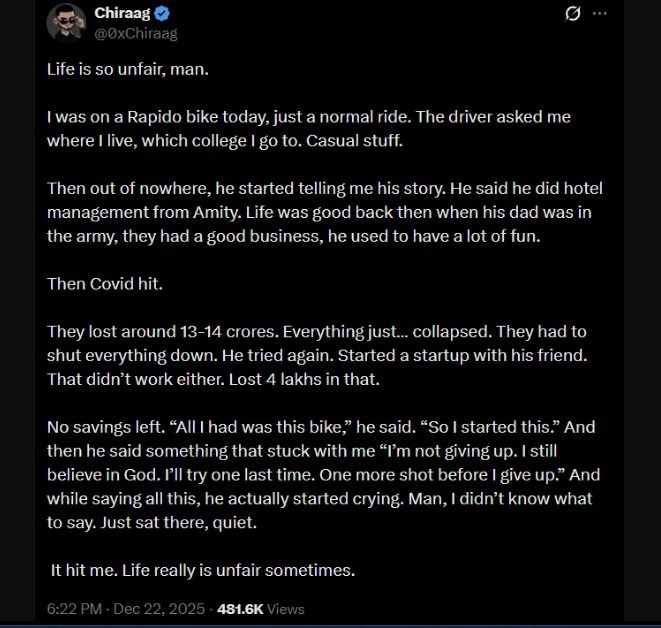Open the Grok actions icon
The width and height of the screenshot is (661, 628).
point(573,14)
